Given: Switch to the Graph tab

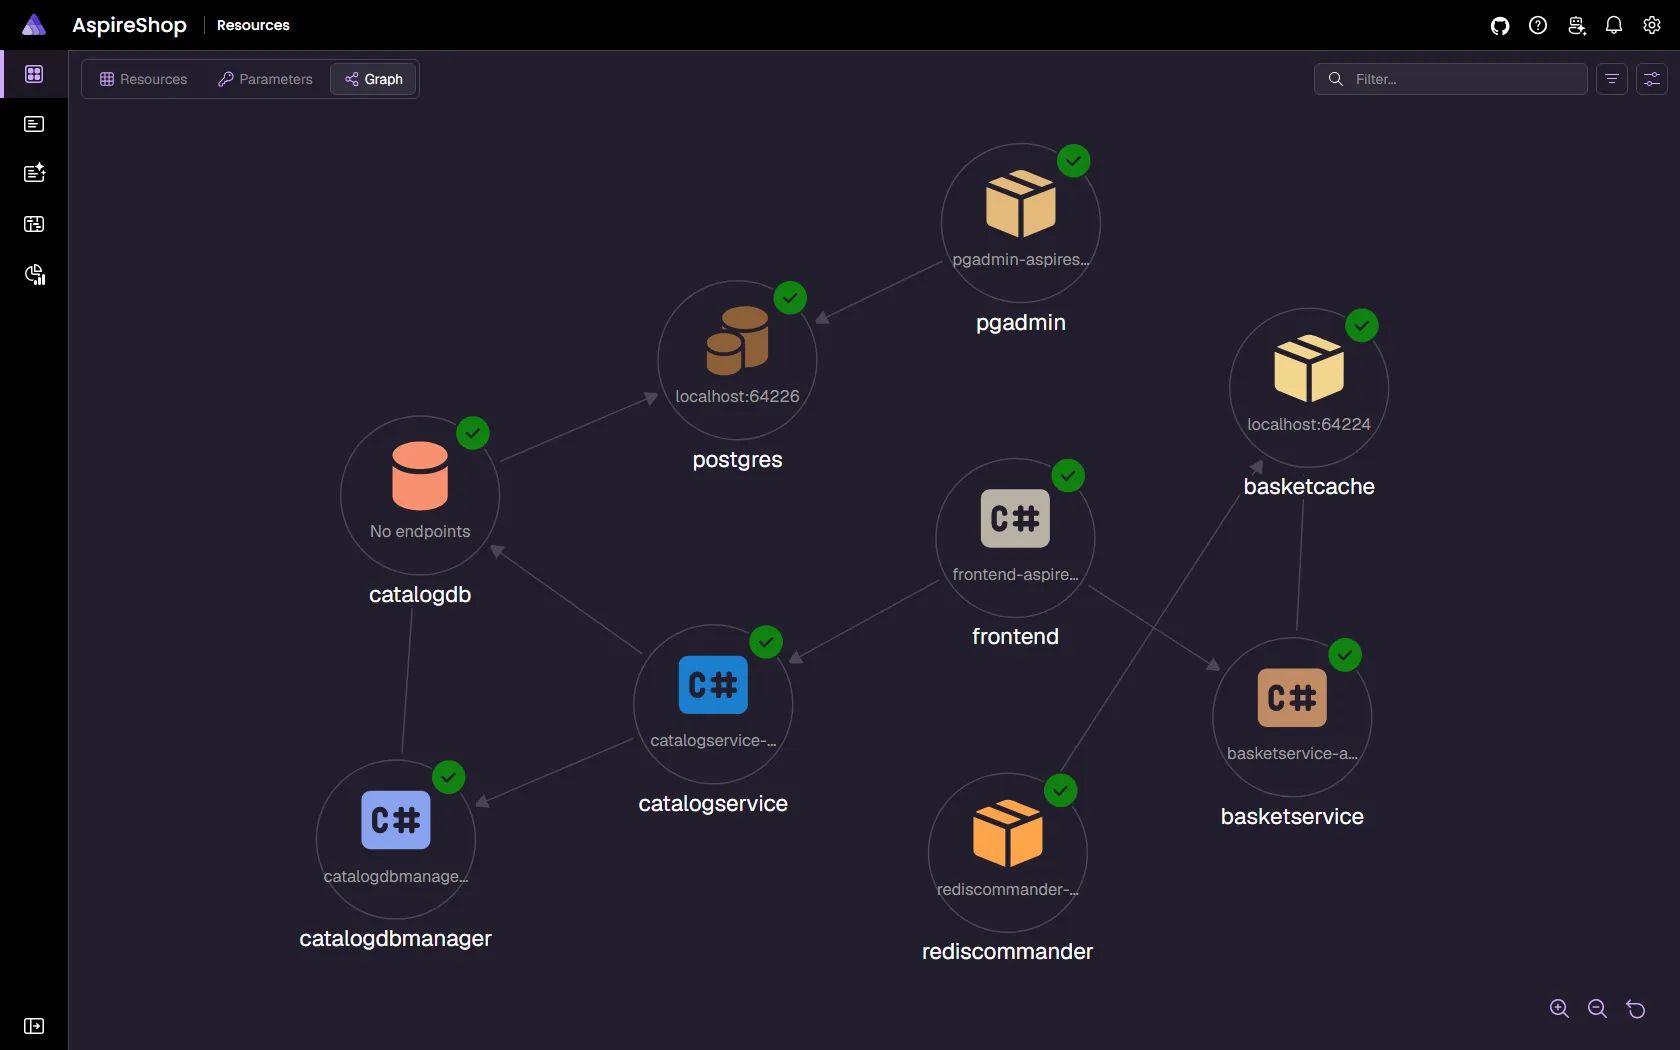Looking at the screenshot, I should [374, 79].
